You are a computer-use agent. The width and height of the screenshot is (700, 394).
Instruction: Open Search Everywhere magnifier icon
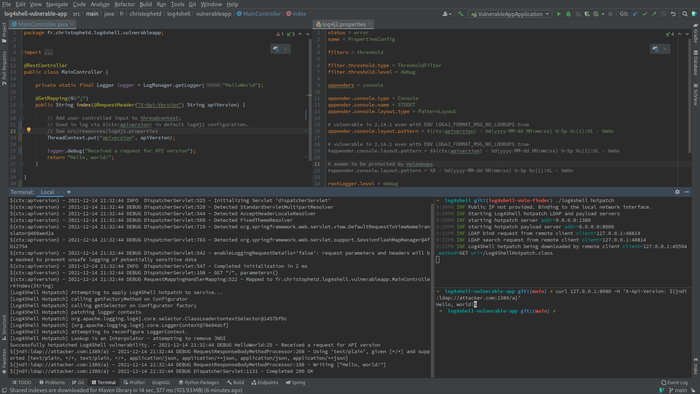[685, 14]
